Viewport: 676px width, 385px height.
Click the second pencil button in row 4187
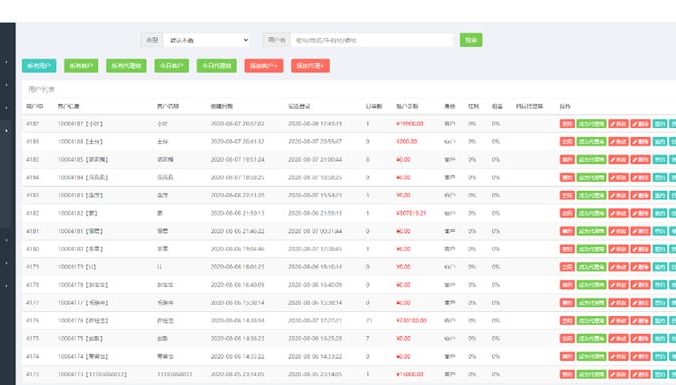point(640,124)
